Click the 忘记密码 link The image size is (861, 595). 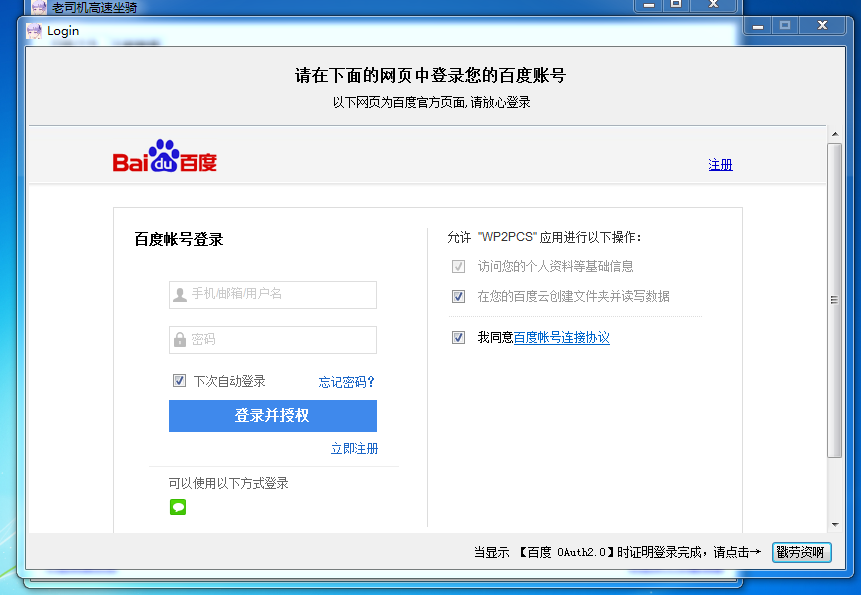tap(344, 380)
